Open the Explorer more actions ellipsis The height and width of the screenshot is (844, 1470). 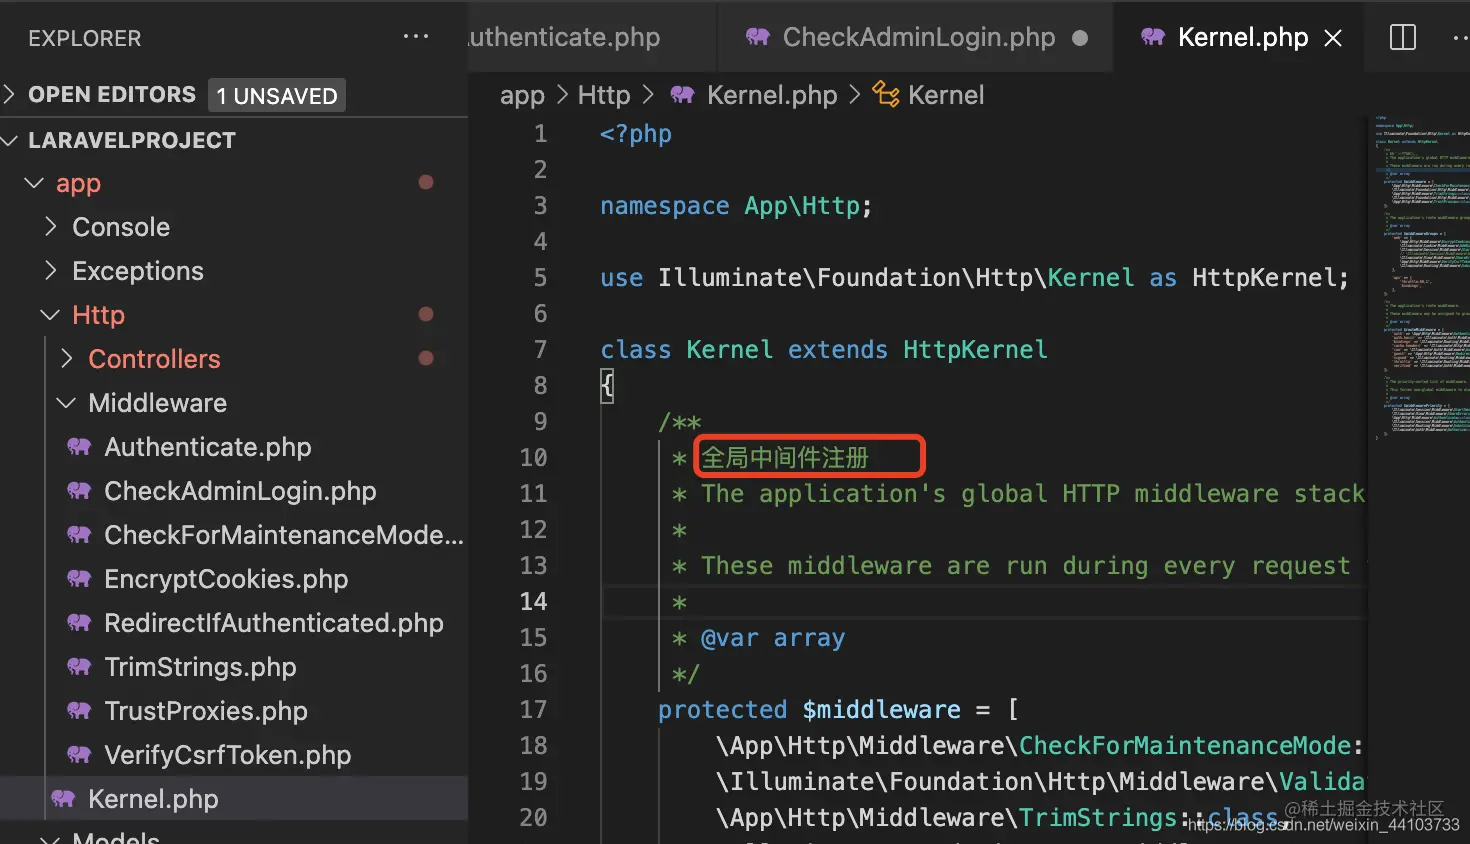415,37
